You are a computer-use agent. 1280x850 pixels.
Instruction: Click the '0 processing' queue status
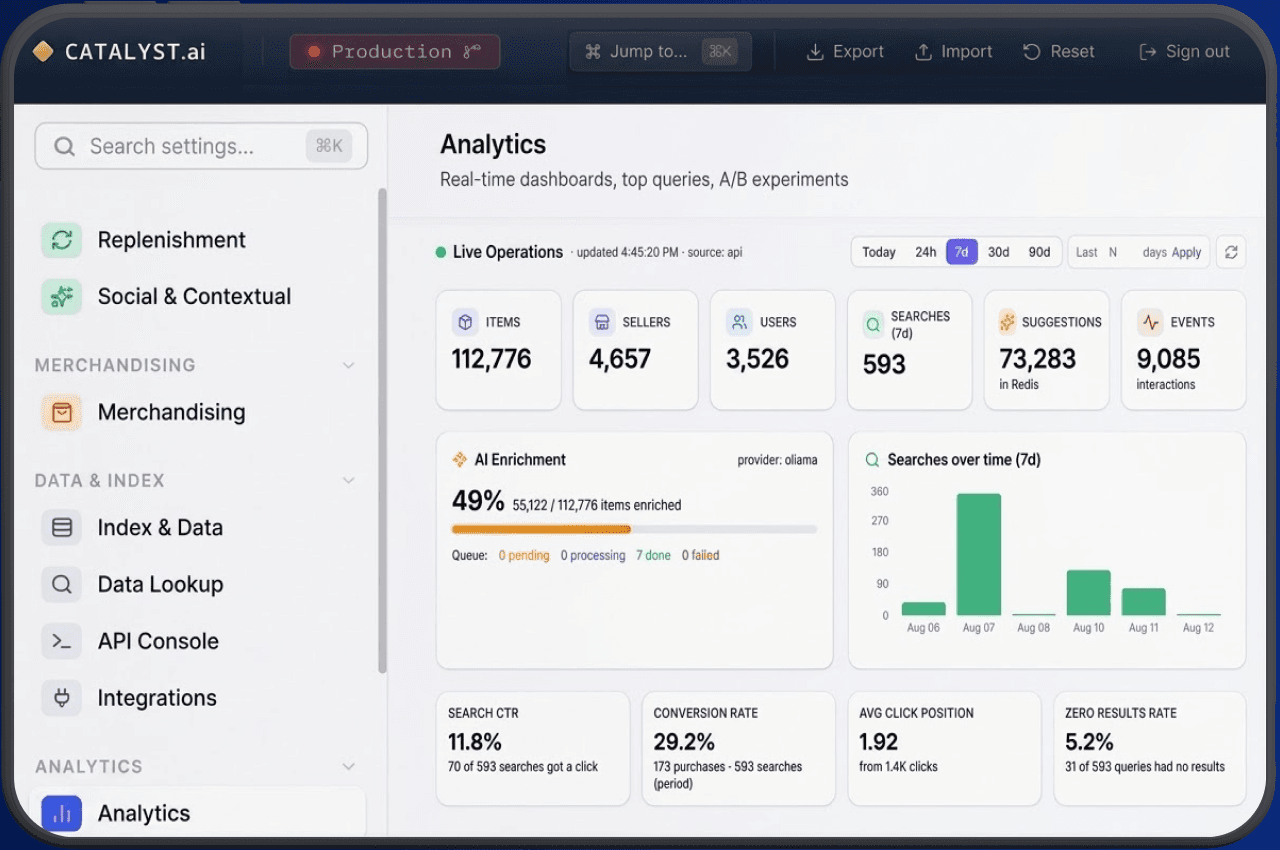593,555
